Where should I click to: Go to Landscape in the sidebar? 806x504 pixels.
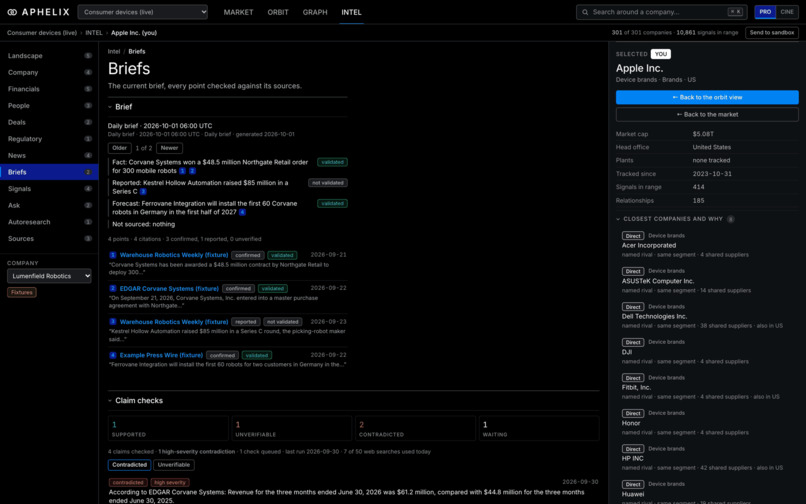pos(49,56)
